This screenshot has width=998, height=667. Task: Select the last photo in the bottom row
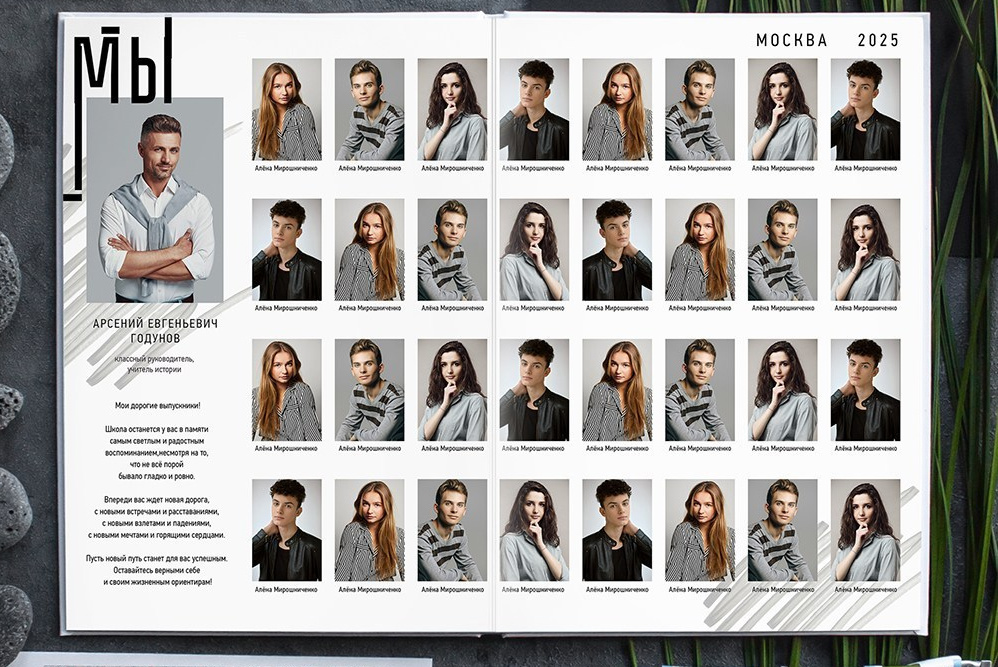(x=865, y=530)
